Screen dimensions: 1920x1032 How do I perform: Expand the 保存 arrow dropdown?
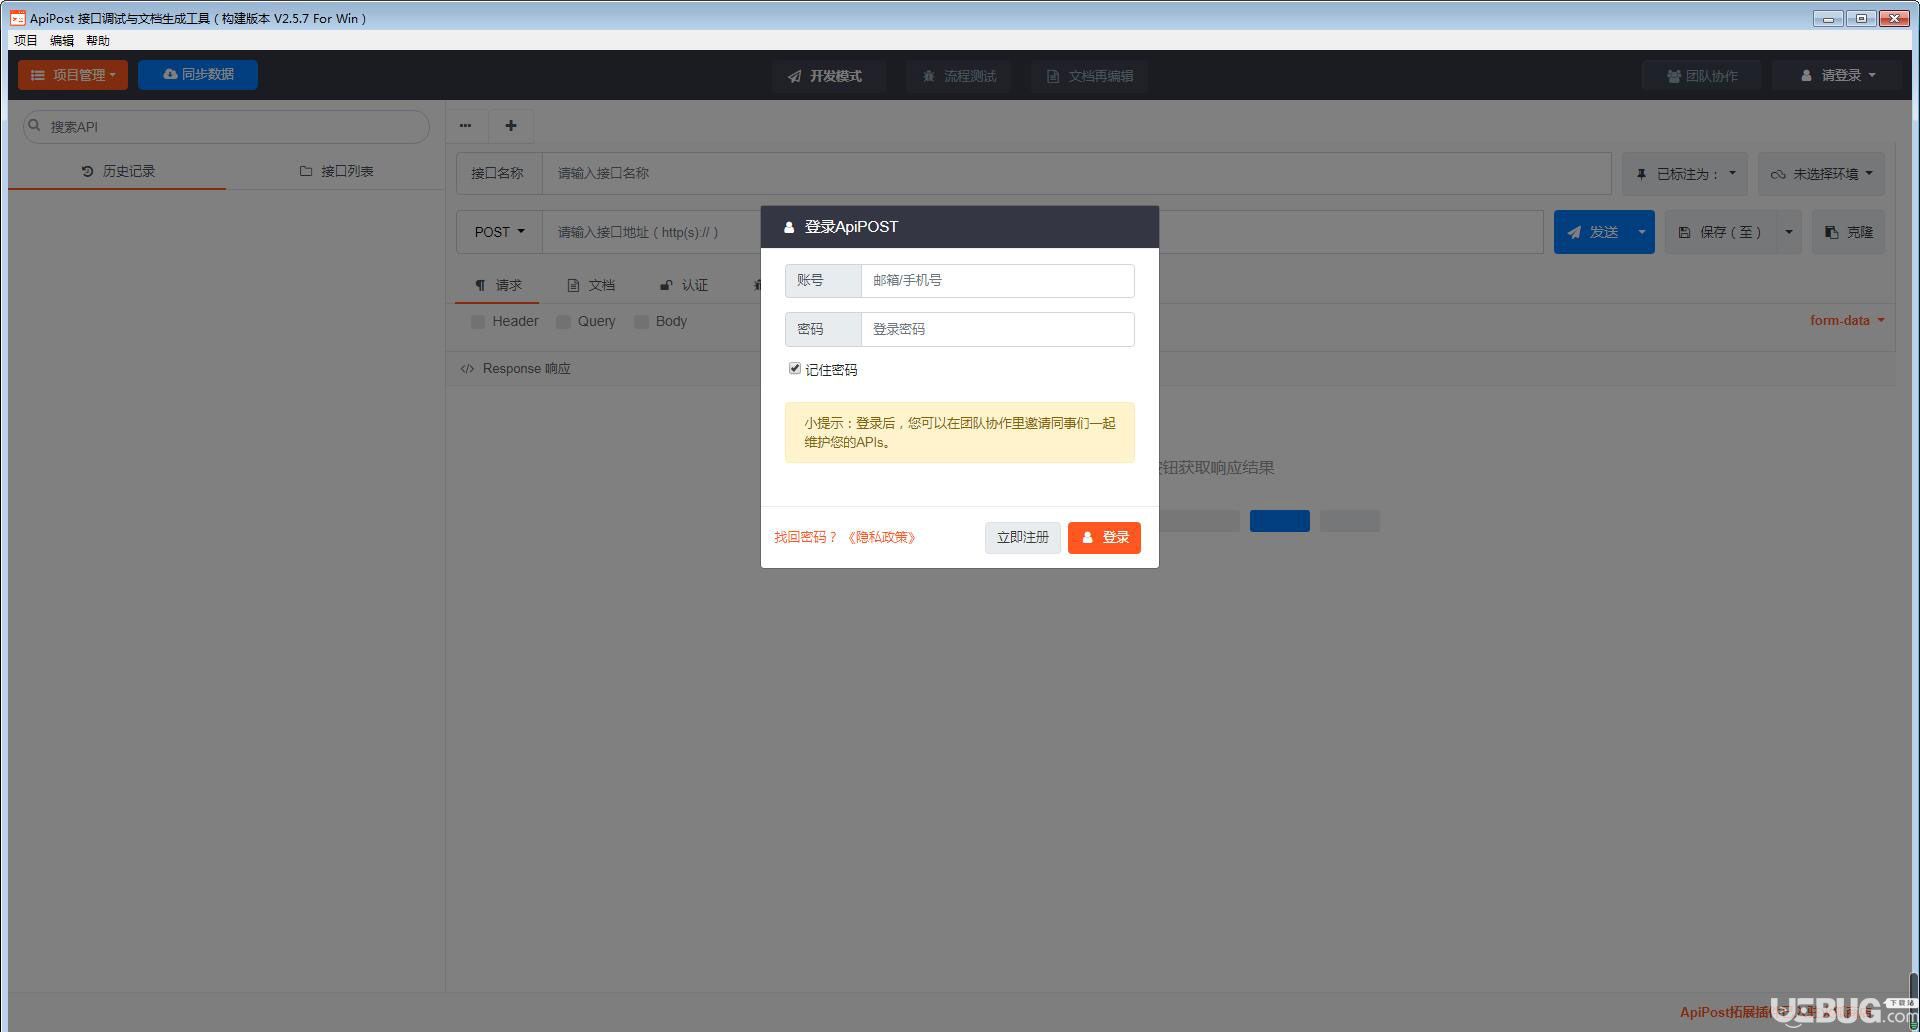pos(1788,232)
